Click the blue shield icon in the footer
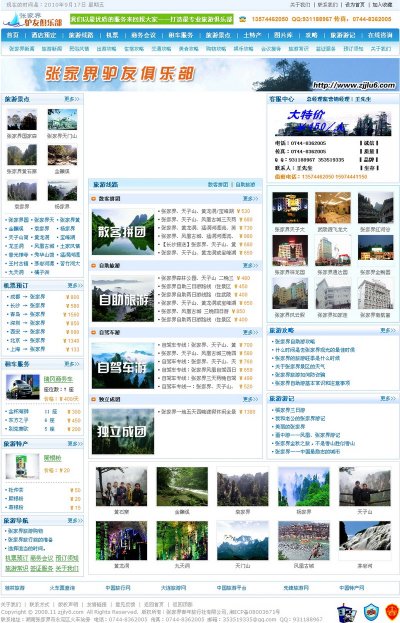 [371, 612]
